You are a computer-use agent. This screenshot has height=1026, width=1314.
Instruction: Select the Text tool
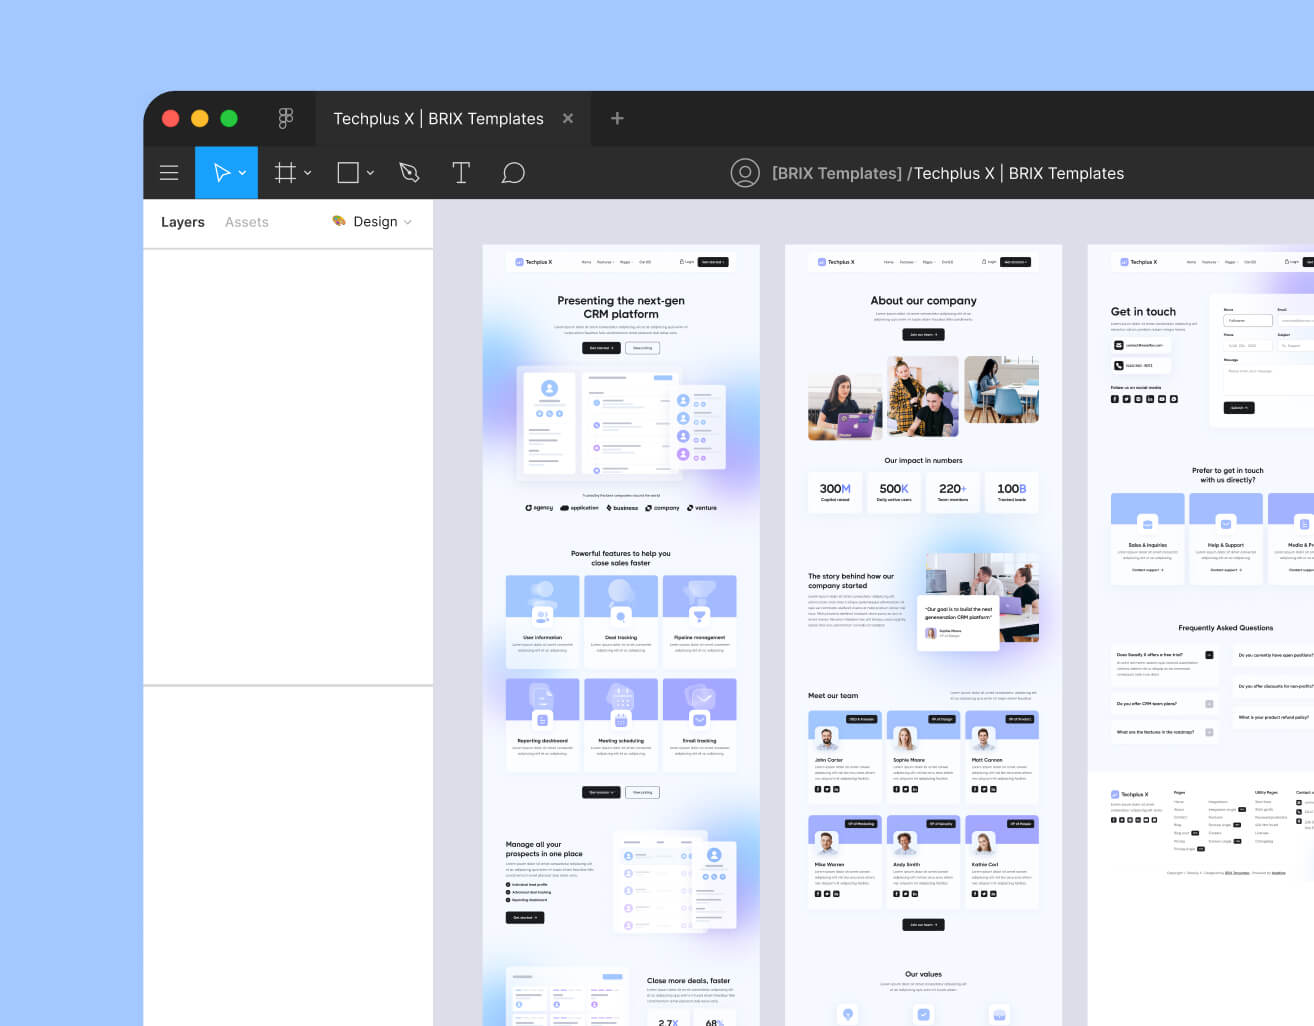[461, 172]
